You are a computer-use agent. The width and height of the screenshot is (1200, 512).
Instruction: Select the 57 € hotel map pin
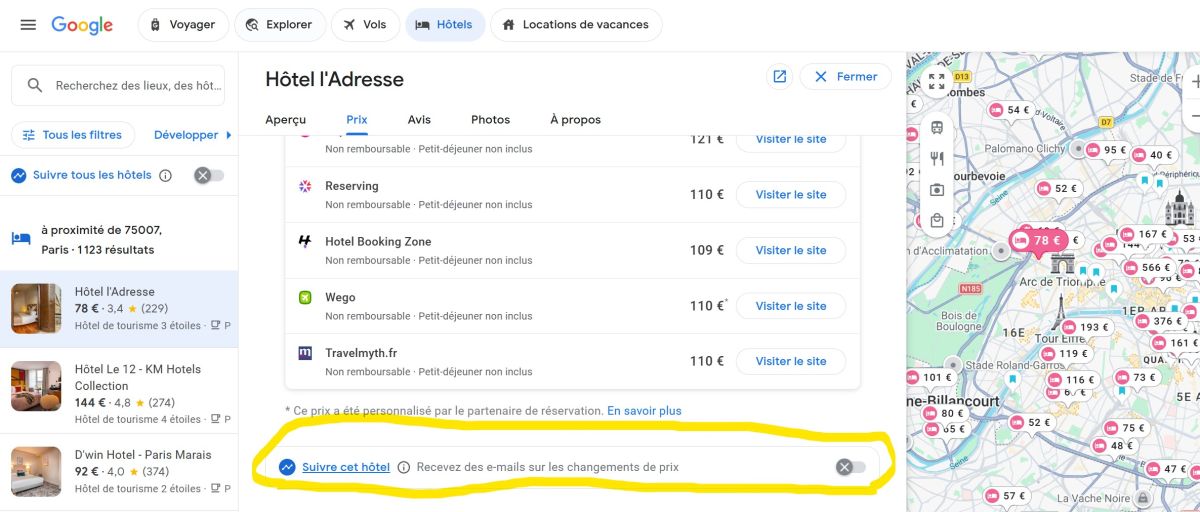coord(1007,495)
